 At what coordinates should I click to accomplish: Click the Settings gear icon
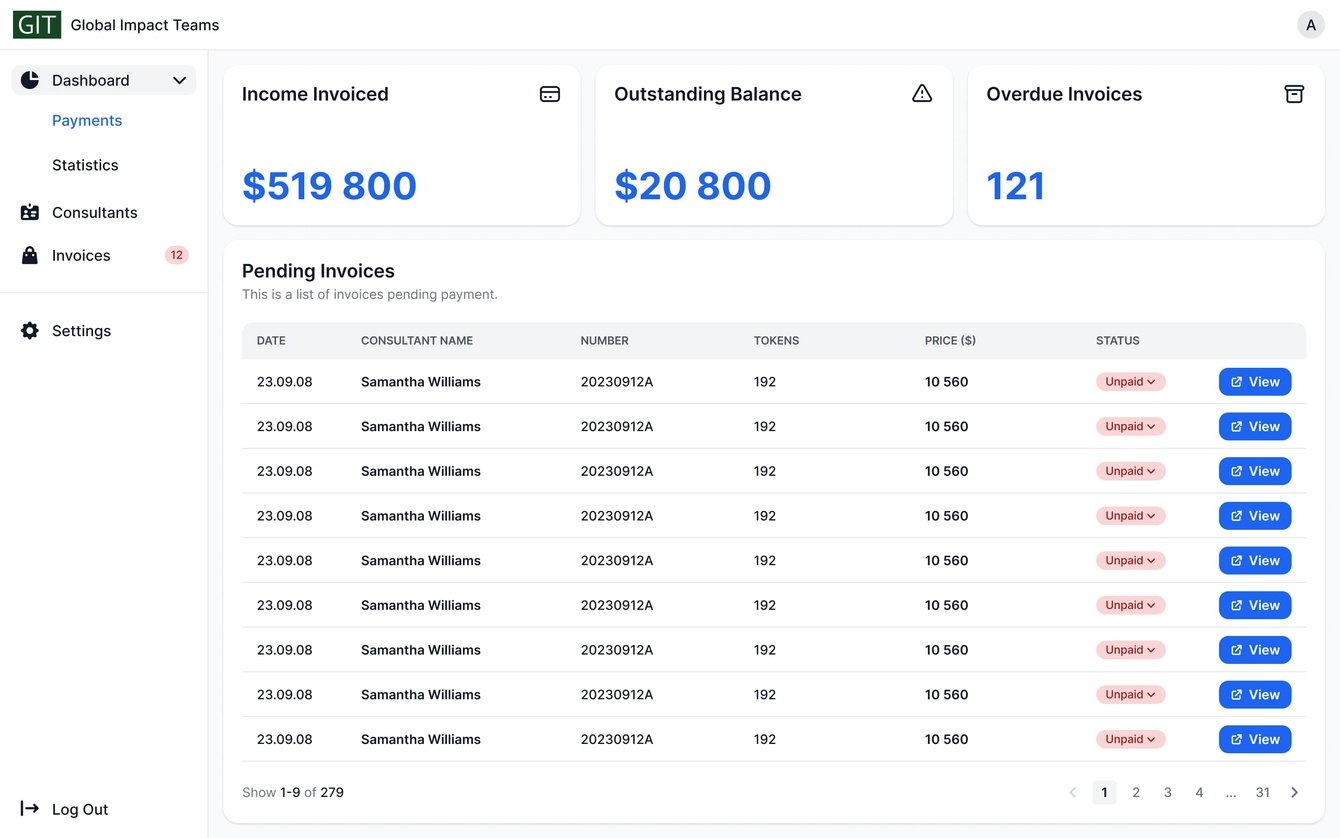click(x=30, y=331)
